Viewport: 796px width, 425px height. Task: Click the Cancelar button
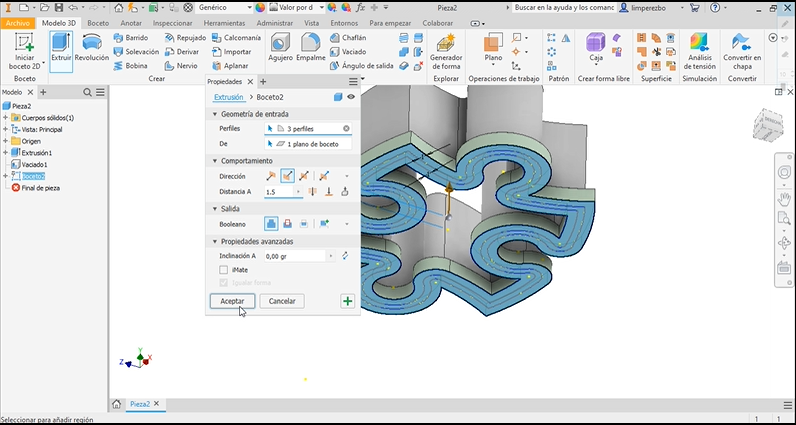tap(282, 301)
